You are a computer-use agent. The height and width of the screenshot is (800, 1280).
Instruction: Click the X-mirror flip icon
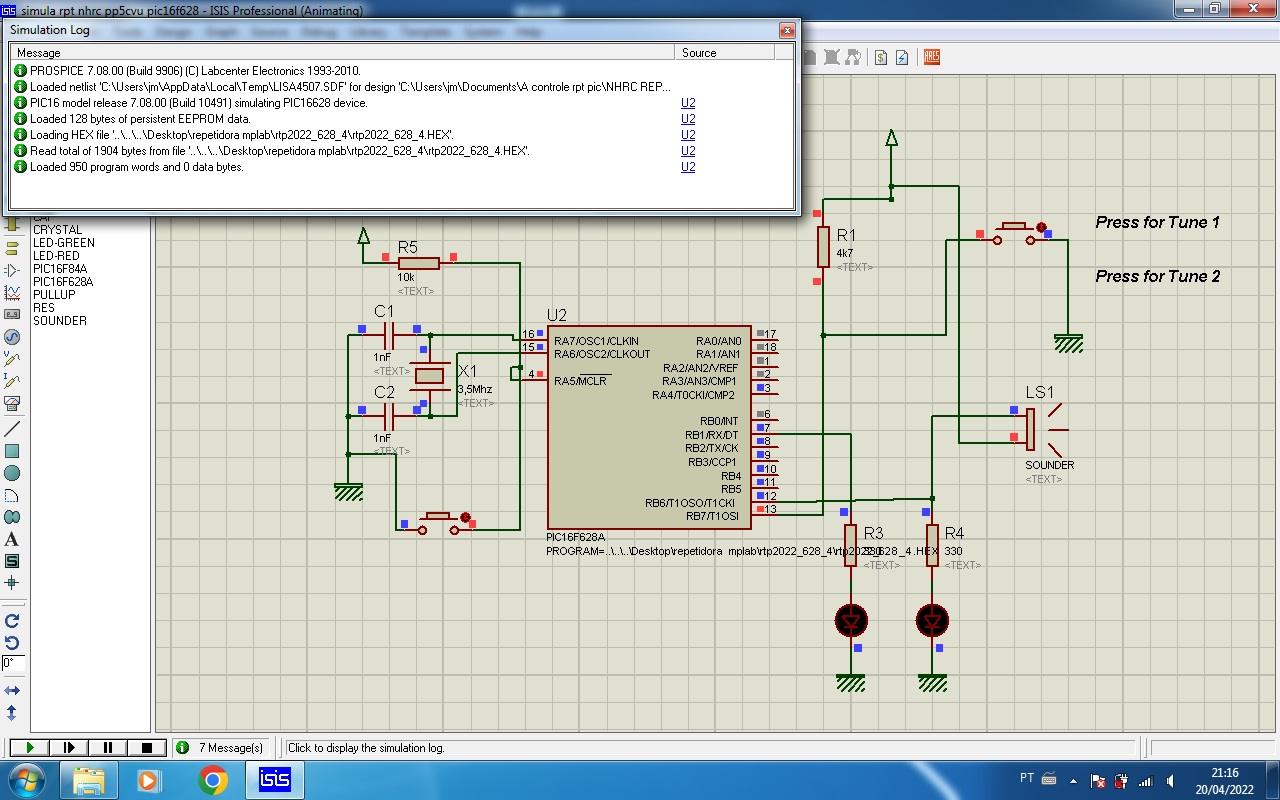click(12, 691)
